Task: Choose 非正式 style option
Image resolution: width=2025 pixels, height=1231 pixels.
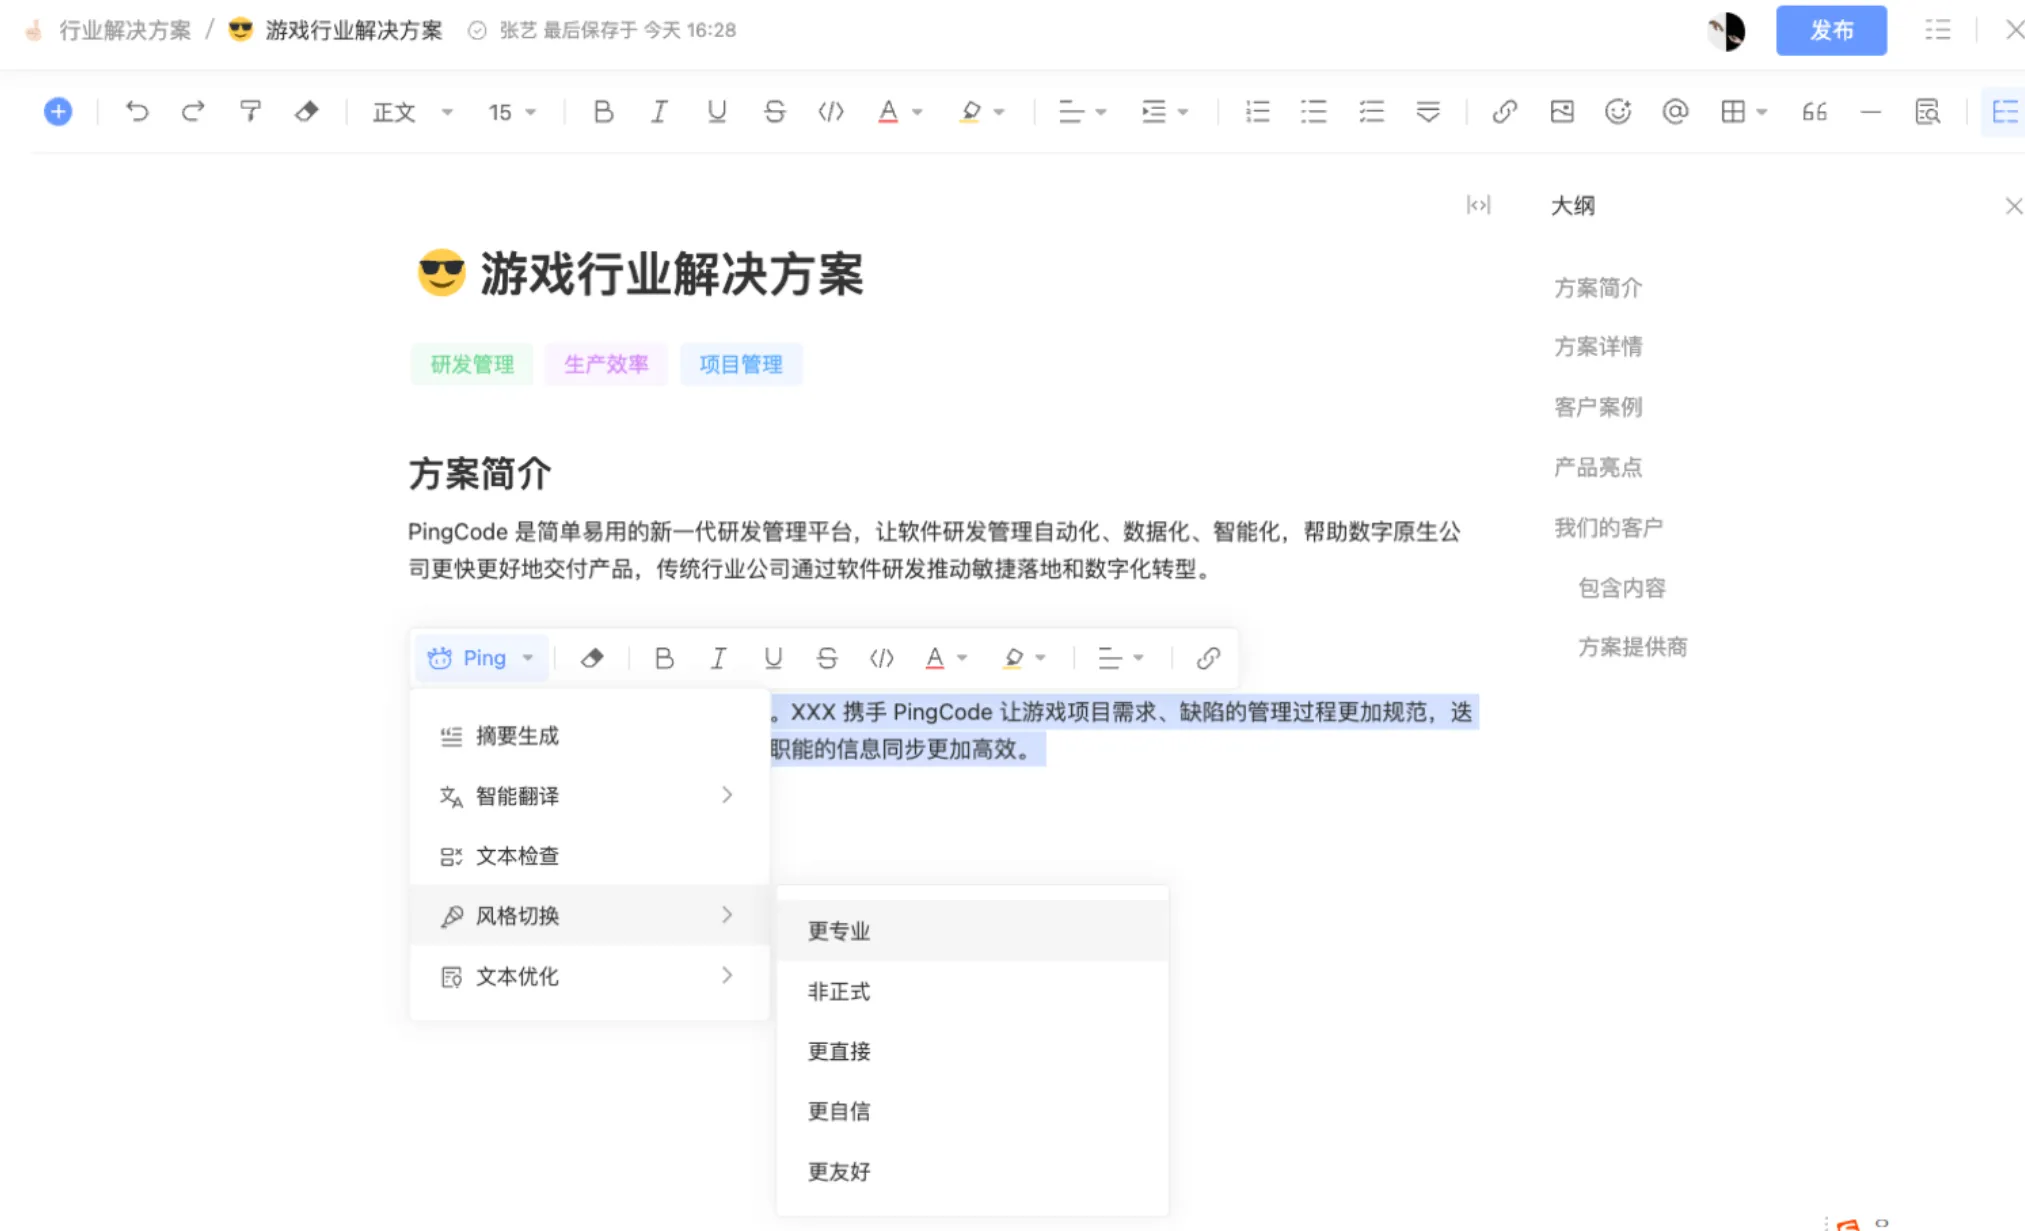Action: (x=972, y=991)
